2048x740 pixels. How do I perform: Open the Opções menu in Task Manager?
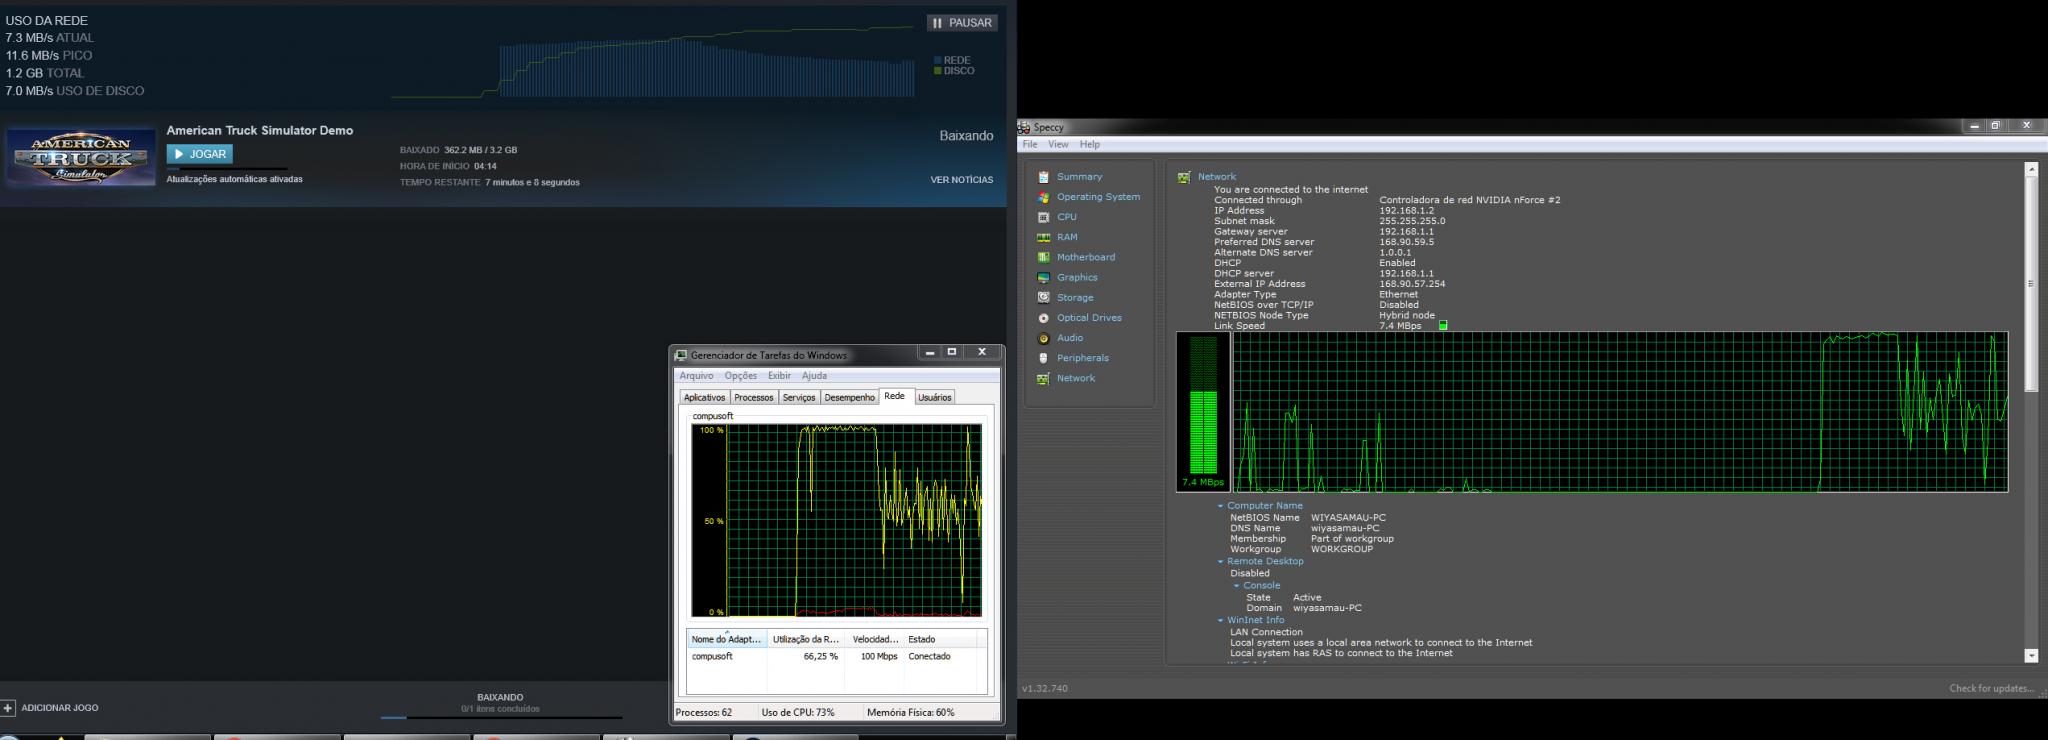coord(741,376)
